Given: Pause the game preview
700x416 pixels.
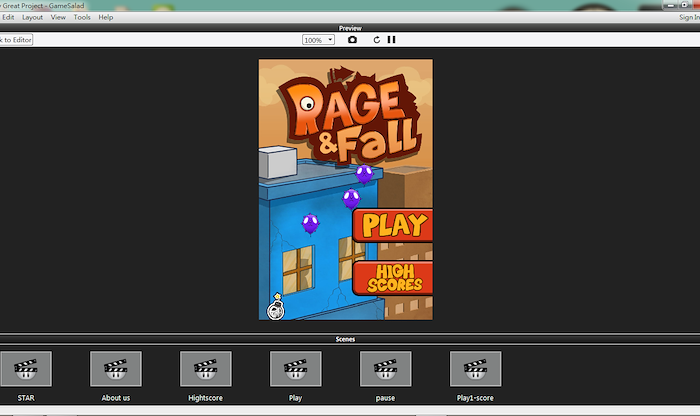Looking at the screenshot, I should coord(392,40).
